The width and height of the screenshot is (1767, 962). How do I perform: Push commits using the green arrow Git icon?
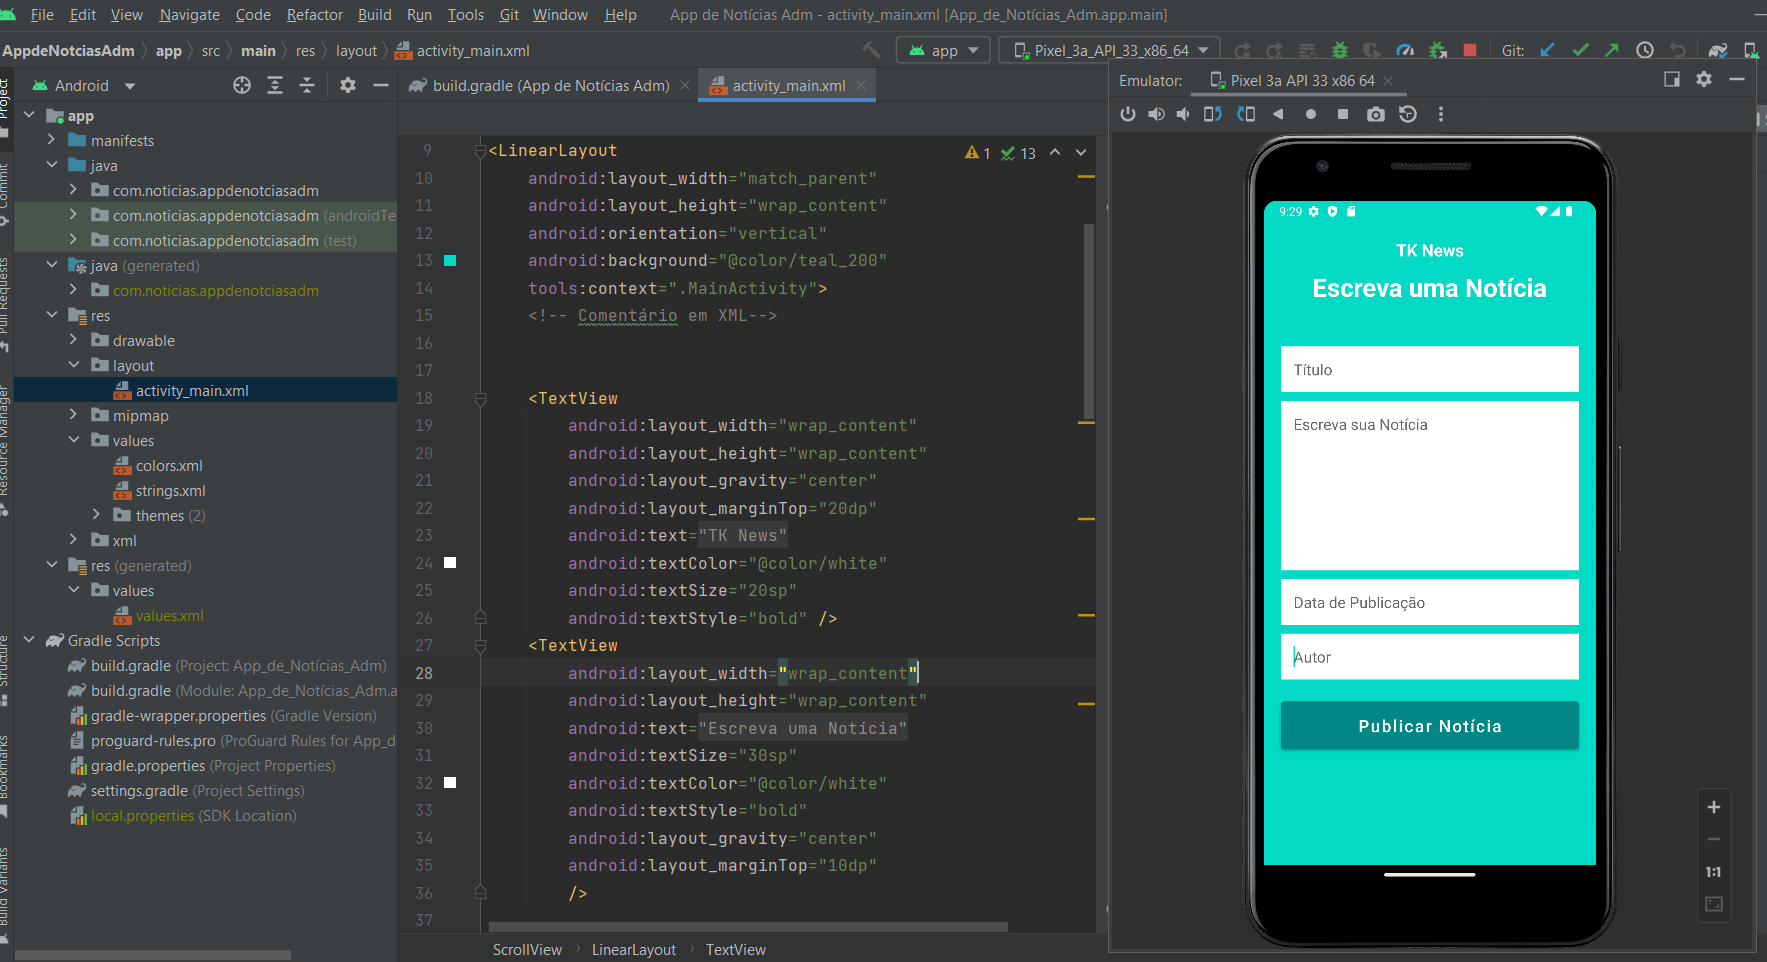tap(1611, 49)
